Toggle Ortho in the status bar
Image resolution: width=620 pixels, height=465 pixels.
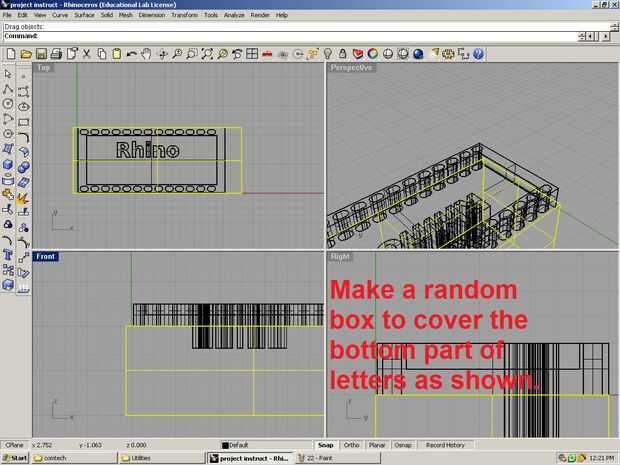351,445
